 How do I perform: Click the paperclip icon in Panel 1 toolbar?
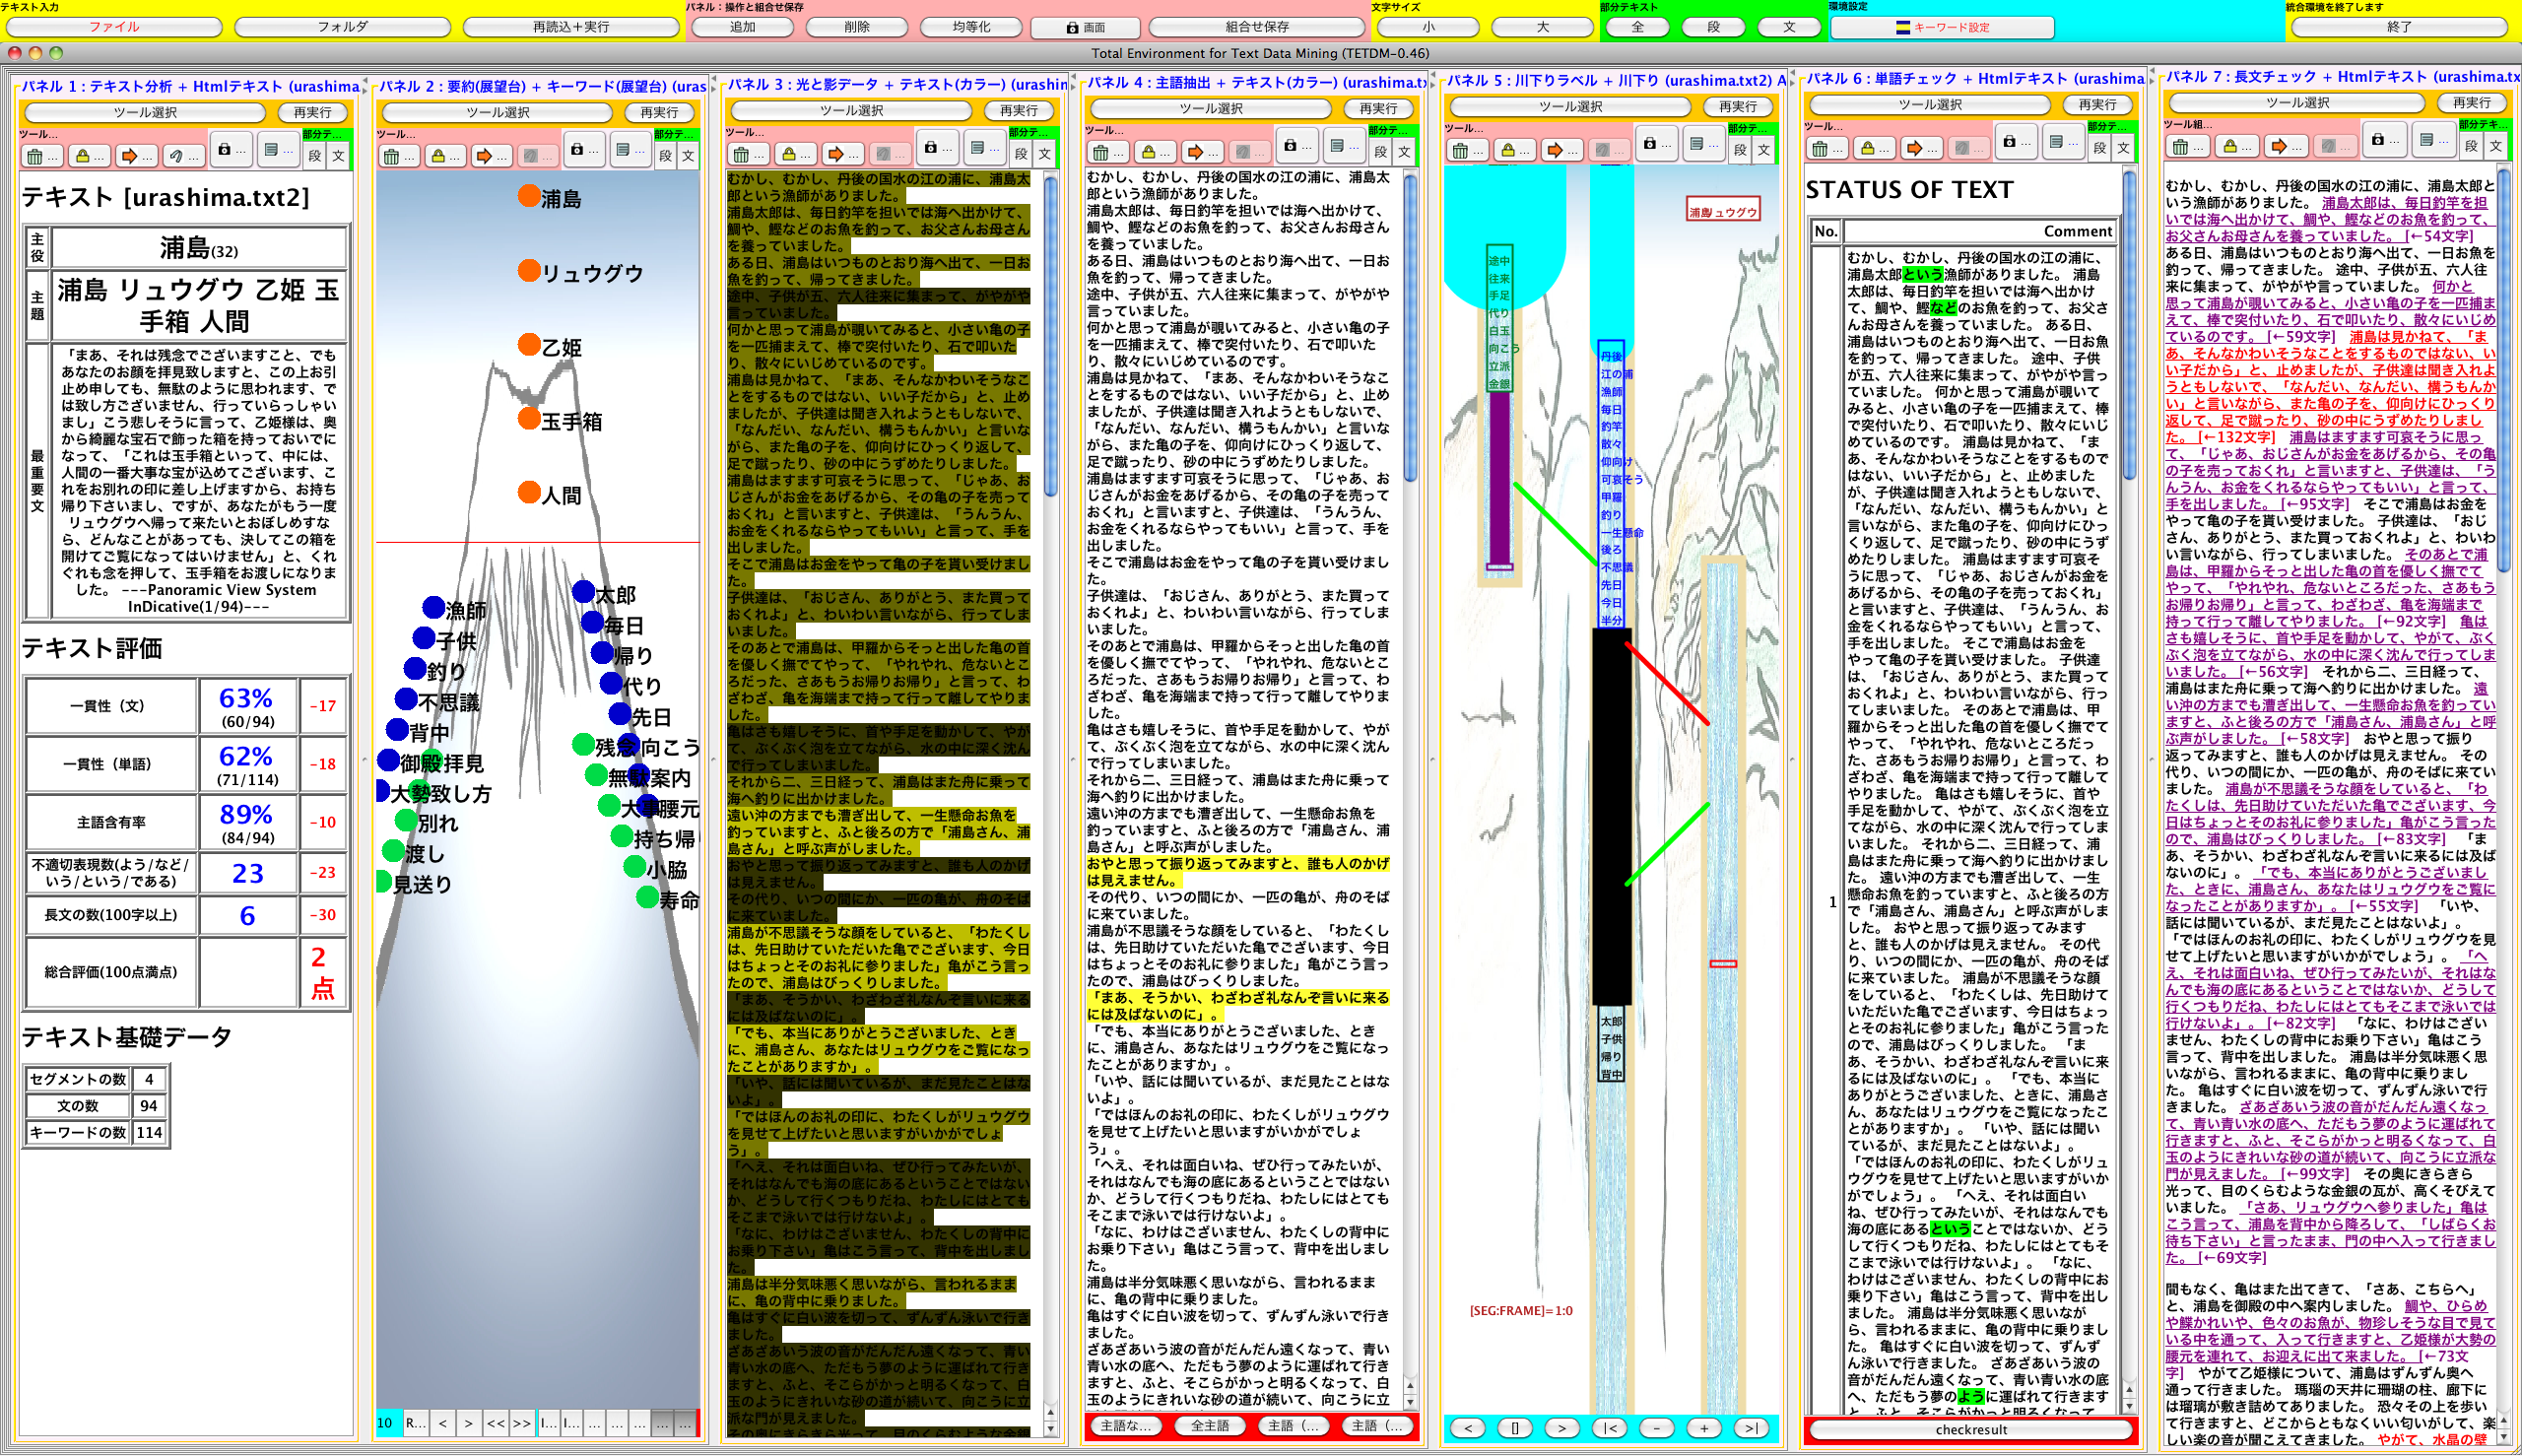(x=182, y=156)
